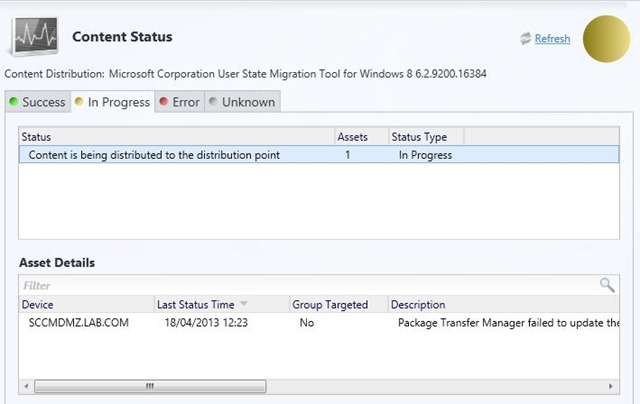This screenshot has width=640, height=404.
Task: Click the Refresh arrows icon
Action: [x=525, y=39]
